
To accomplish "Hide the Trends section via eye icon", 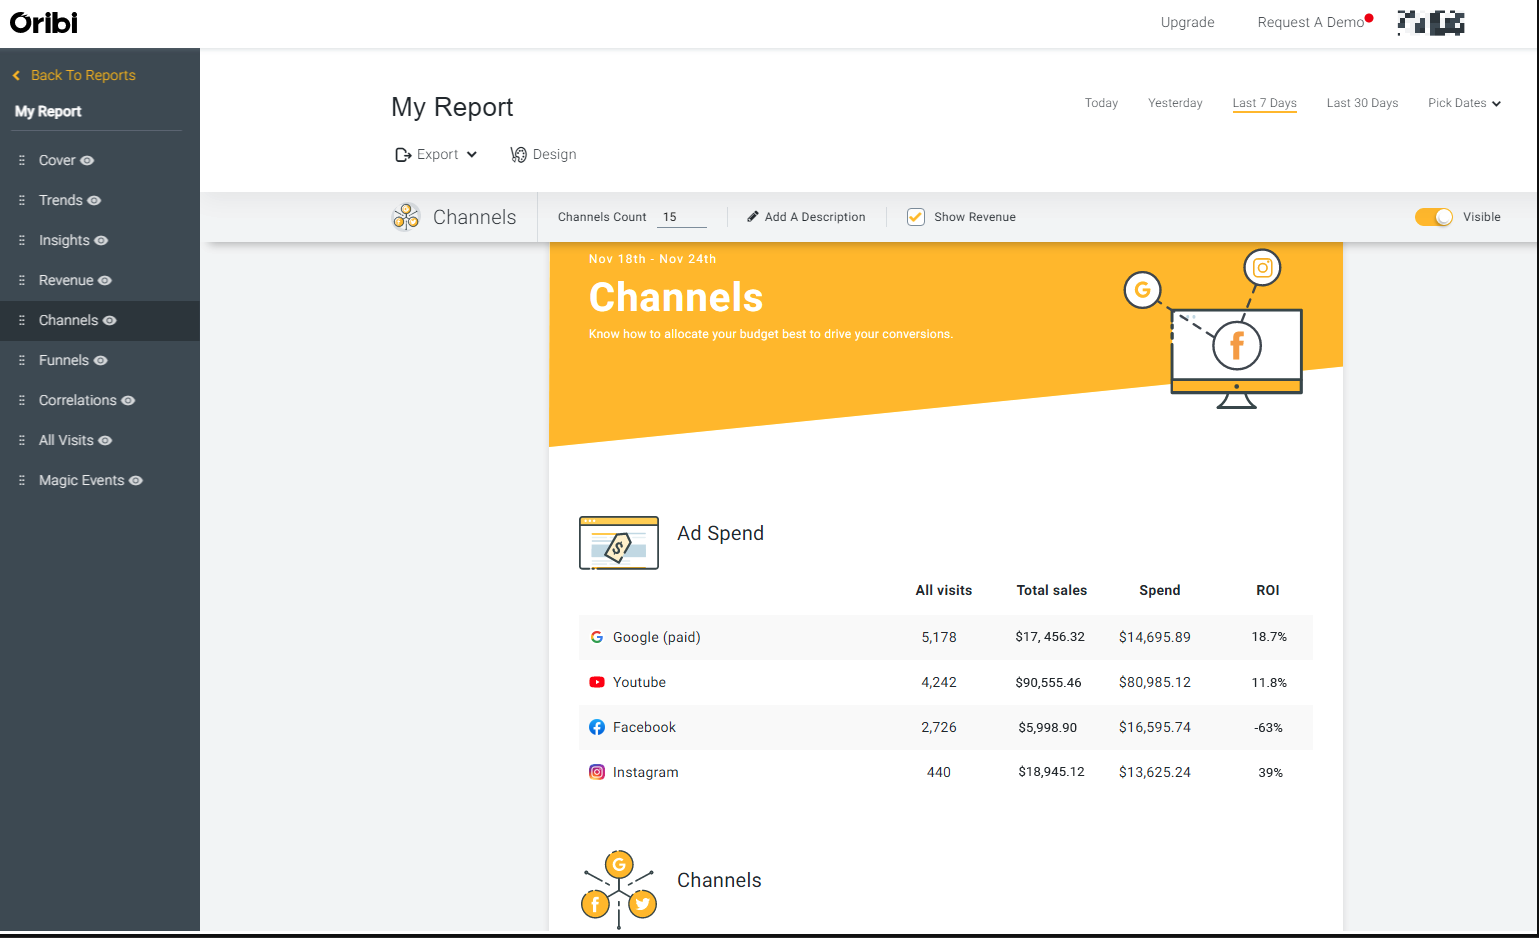I will coord(94,200).
